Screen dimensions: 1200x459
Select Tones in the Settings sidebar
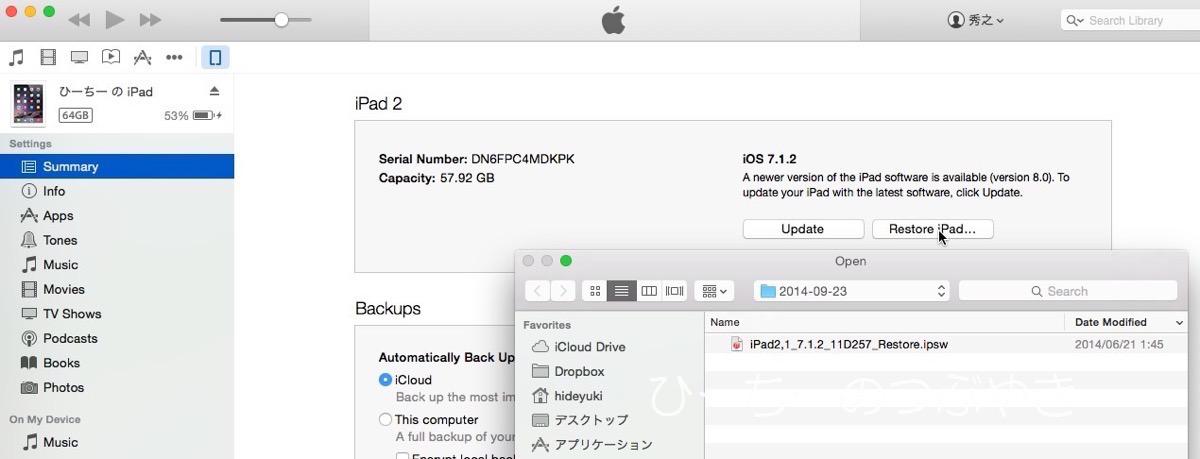[x=117, y=240]
